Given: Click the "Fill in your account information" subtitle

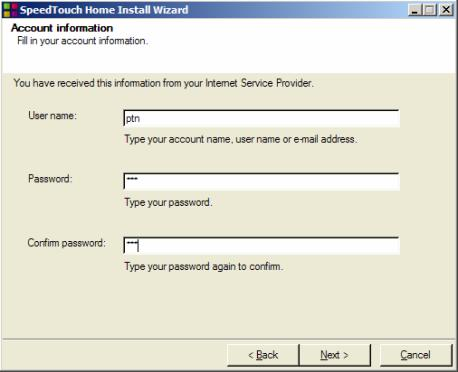Looking at the screenshot, I should click(82, 41).
